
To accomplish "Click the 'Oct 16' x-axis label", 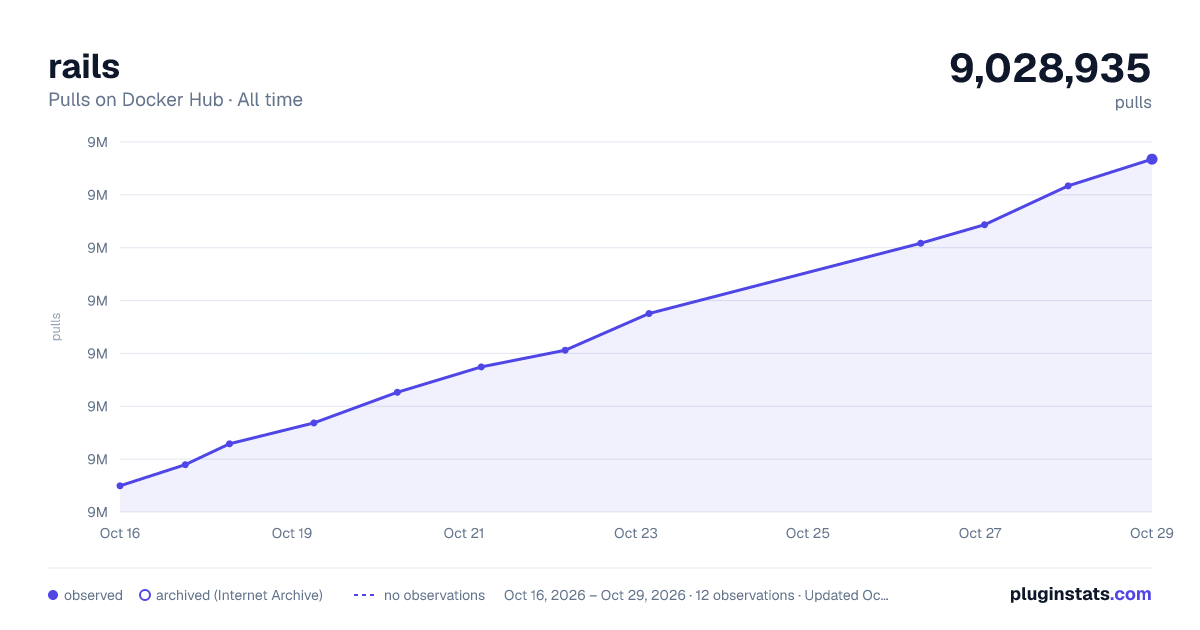I will [x=120, y=533].
